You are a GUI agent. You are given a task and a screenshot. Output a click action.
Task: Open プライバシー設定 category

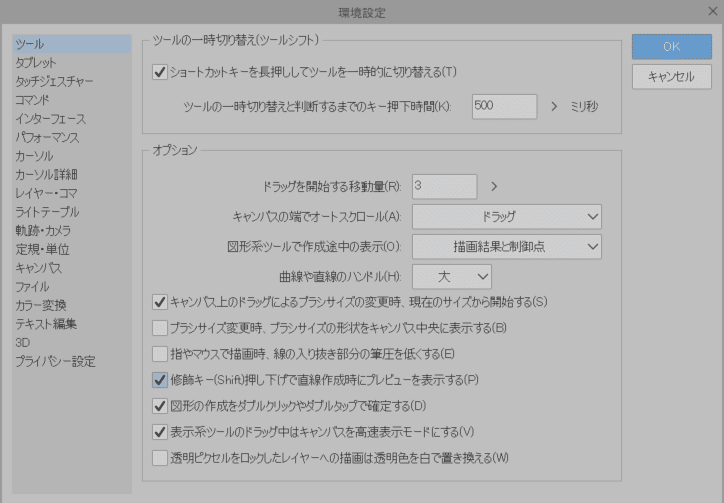pos(55,361)
